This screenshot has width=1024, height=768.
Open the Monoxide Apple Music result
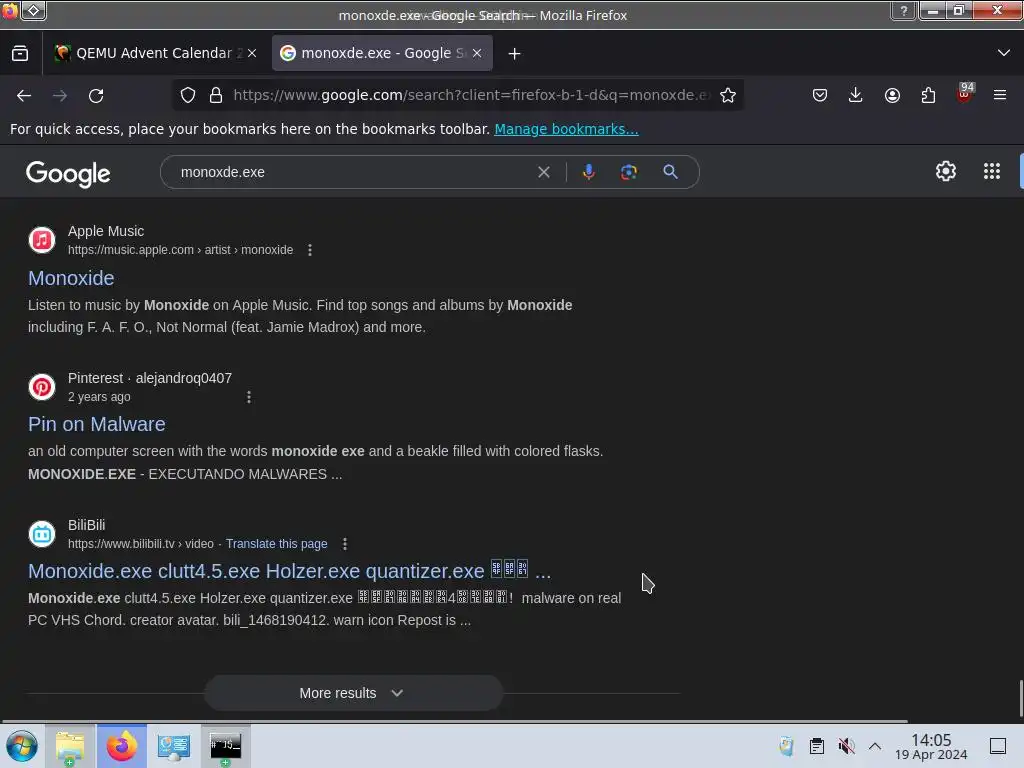tap(71, 278)
